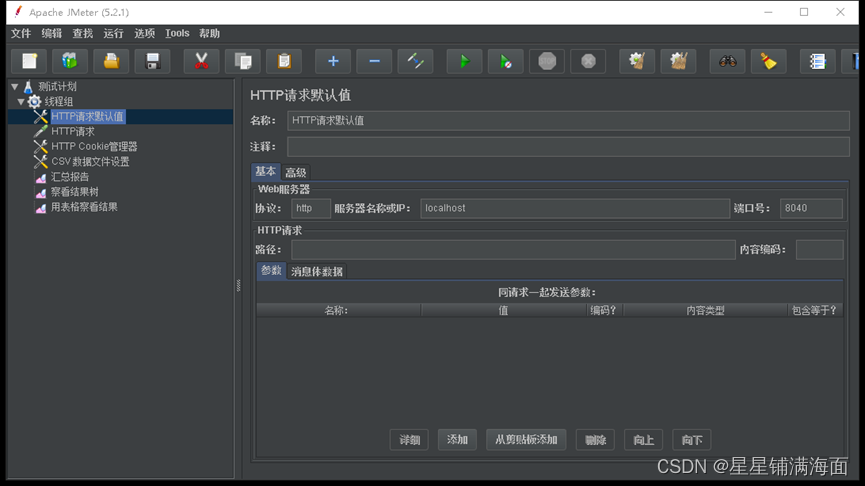Click the 删除 button
Image resolution: width=865 pixels, height=486 pixels.
(x=595, y=440)
